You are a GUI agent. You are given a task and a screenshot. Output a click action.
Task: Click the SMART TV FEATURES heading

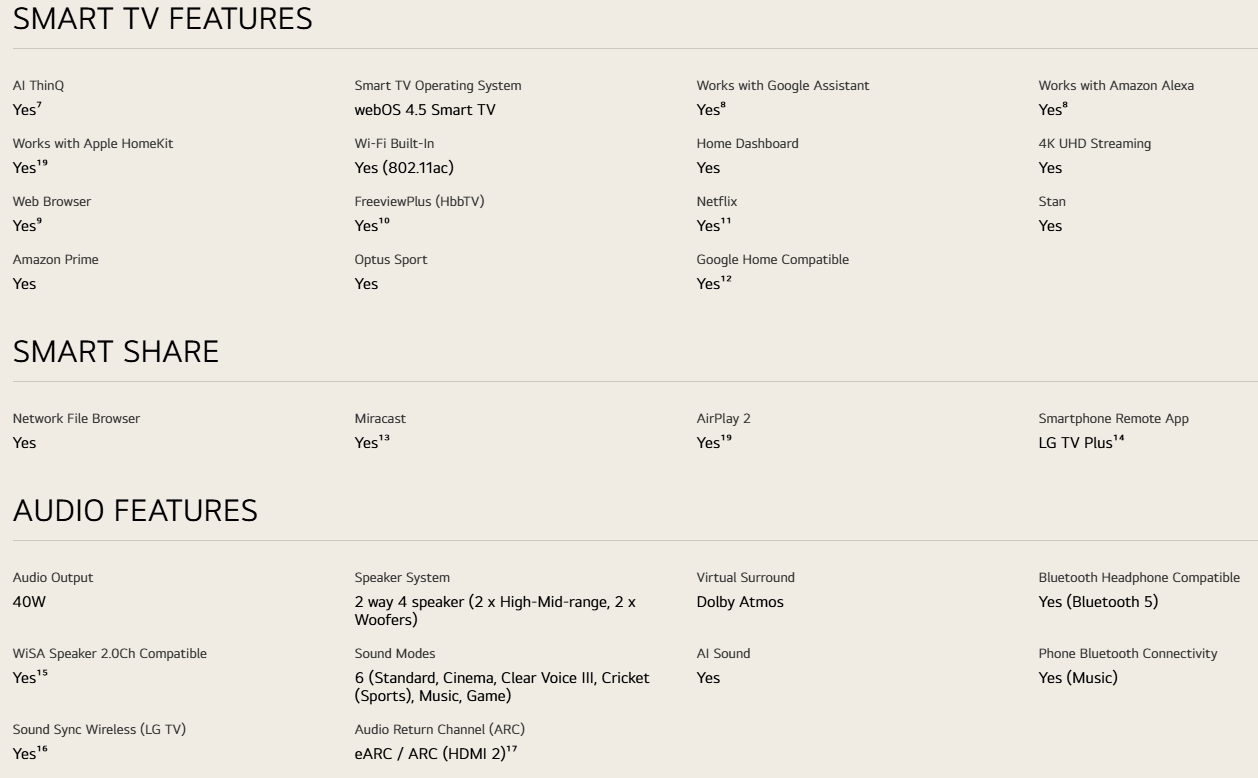pos(163,18)
